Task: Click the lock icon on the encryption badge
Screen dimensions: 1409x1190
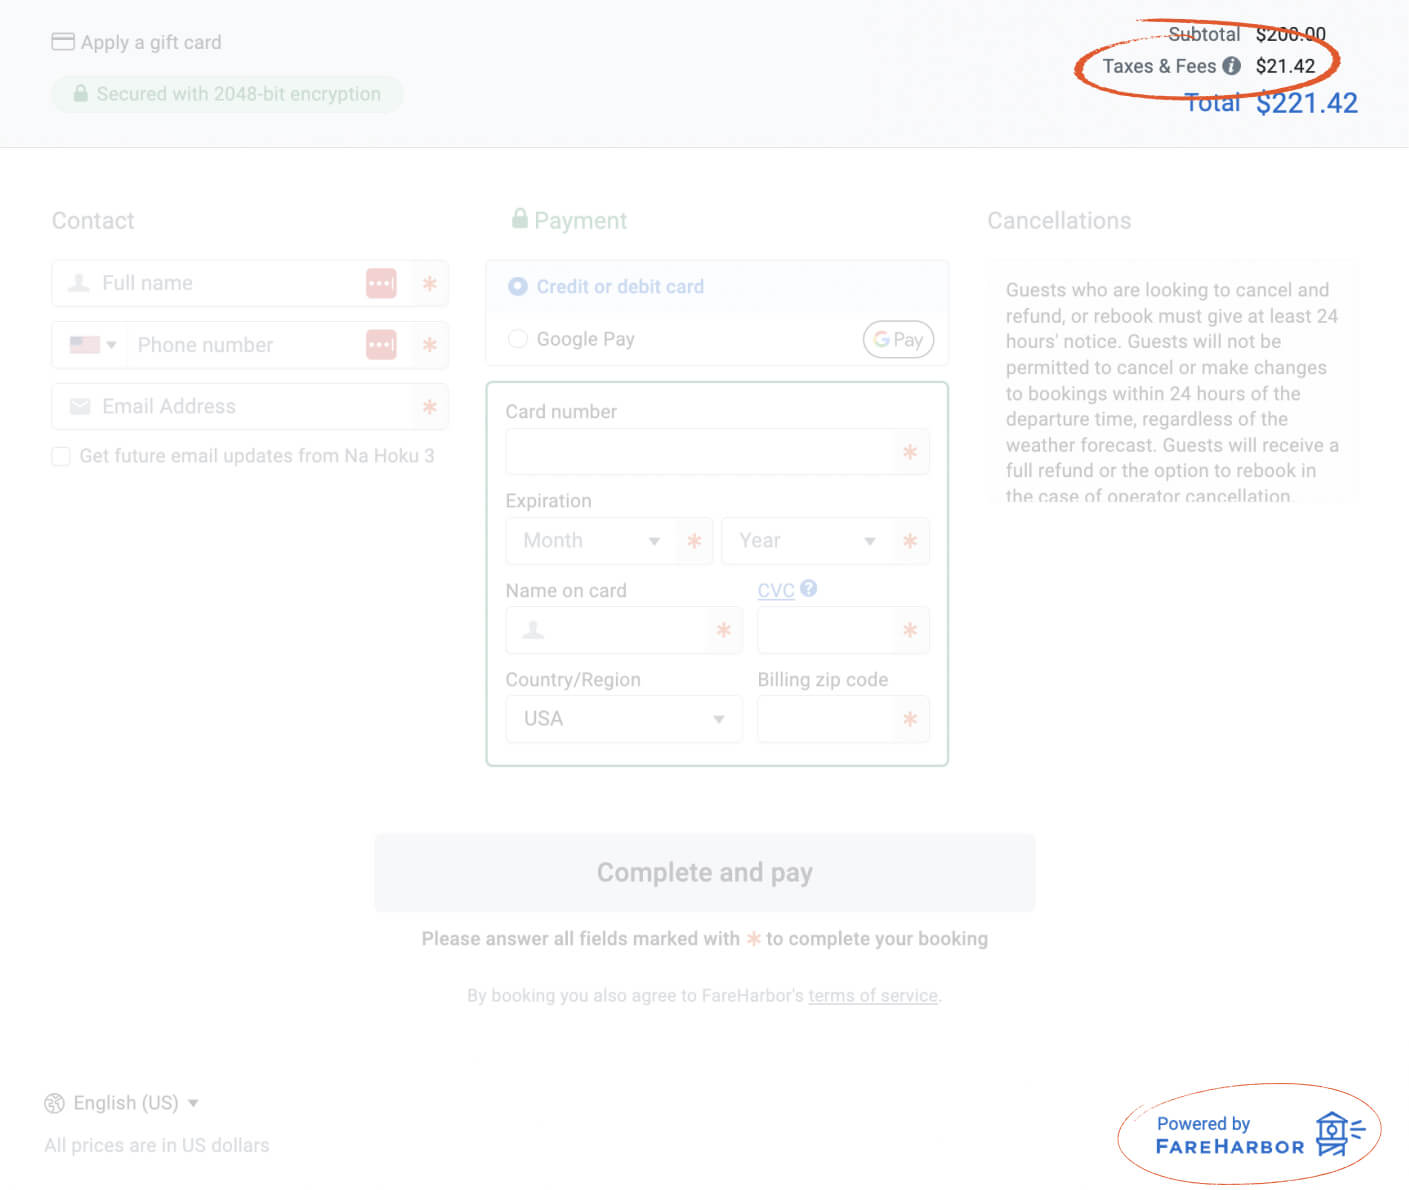Action: 80,94
